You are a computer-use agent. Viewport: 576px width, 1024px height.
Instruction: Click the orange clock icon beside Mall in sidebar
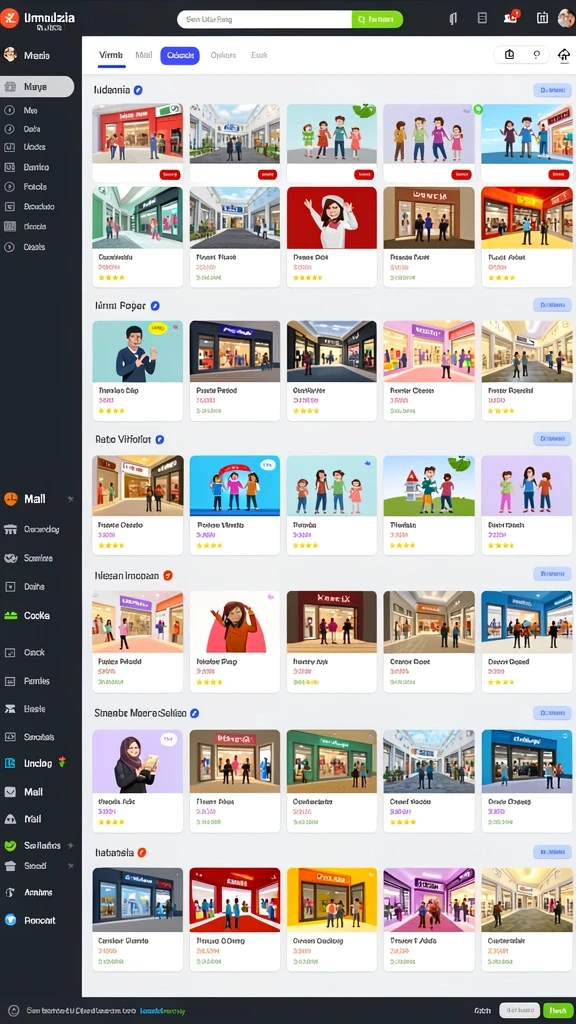click(10, 499)
